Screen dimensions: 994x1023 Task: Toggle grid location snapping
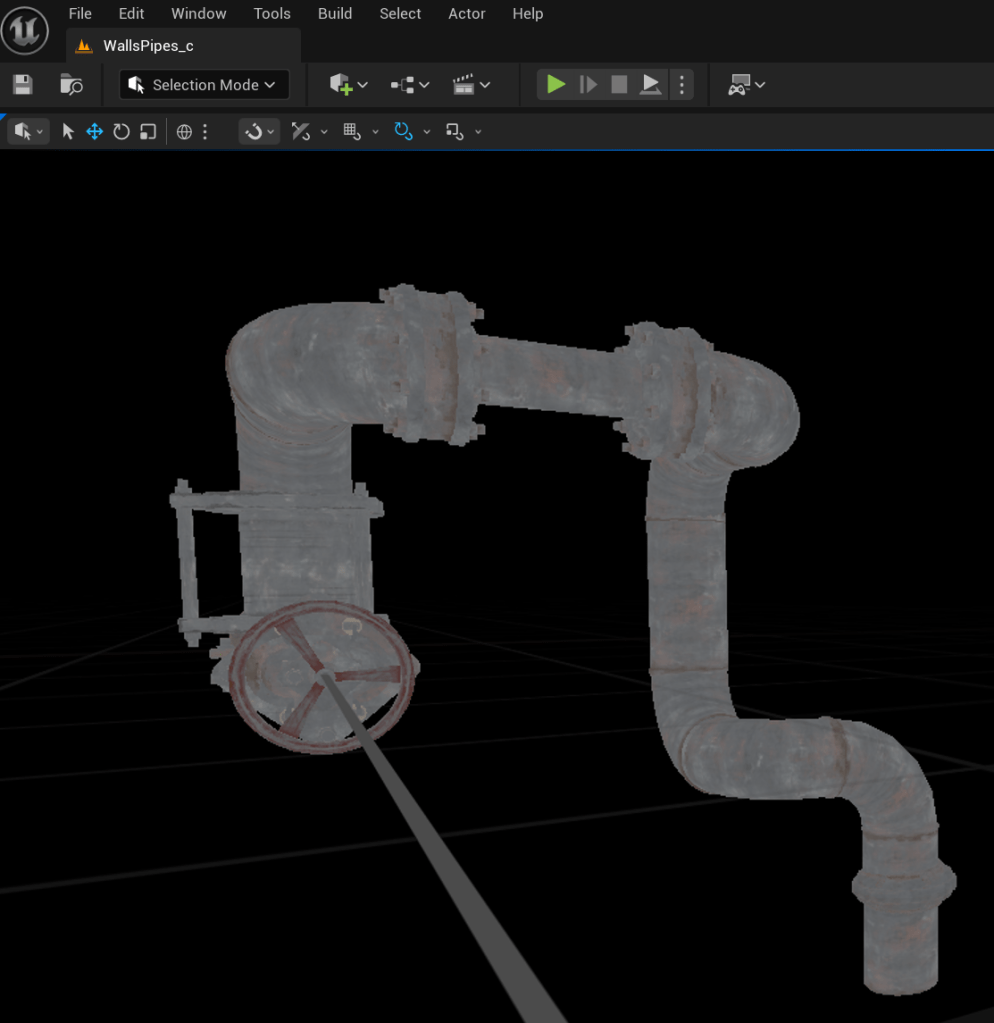(x=351, y=132)
